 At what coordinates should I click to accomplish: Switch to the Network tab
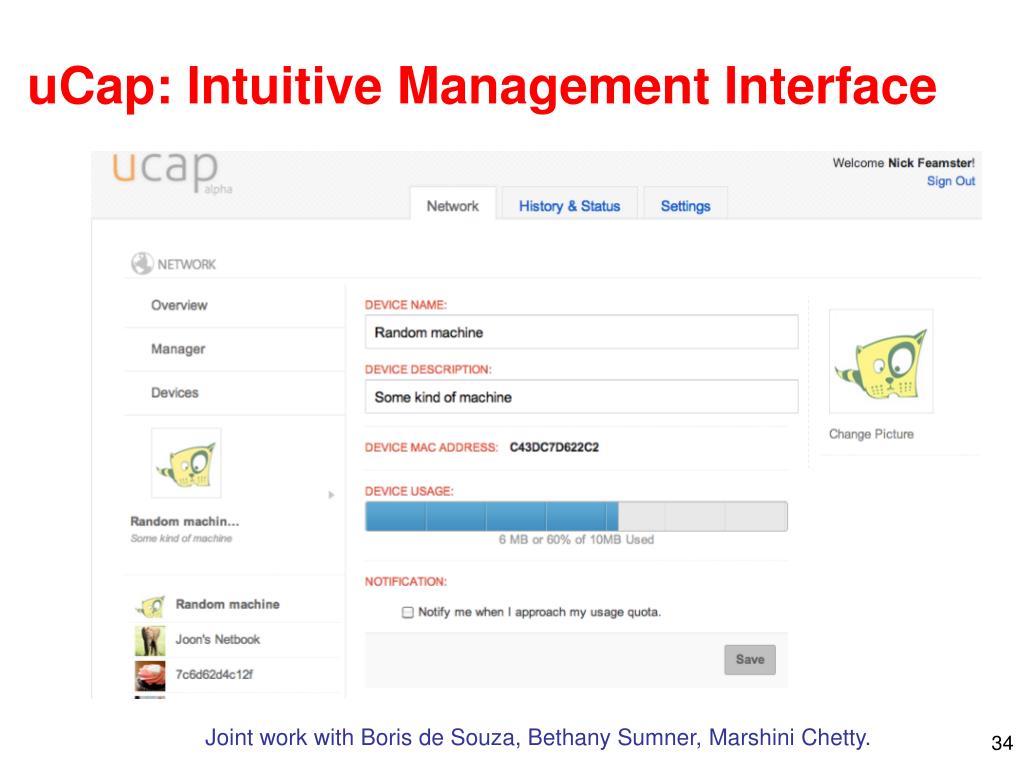(453, 206)
